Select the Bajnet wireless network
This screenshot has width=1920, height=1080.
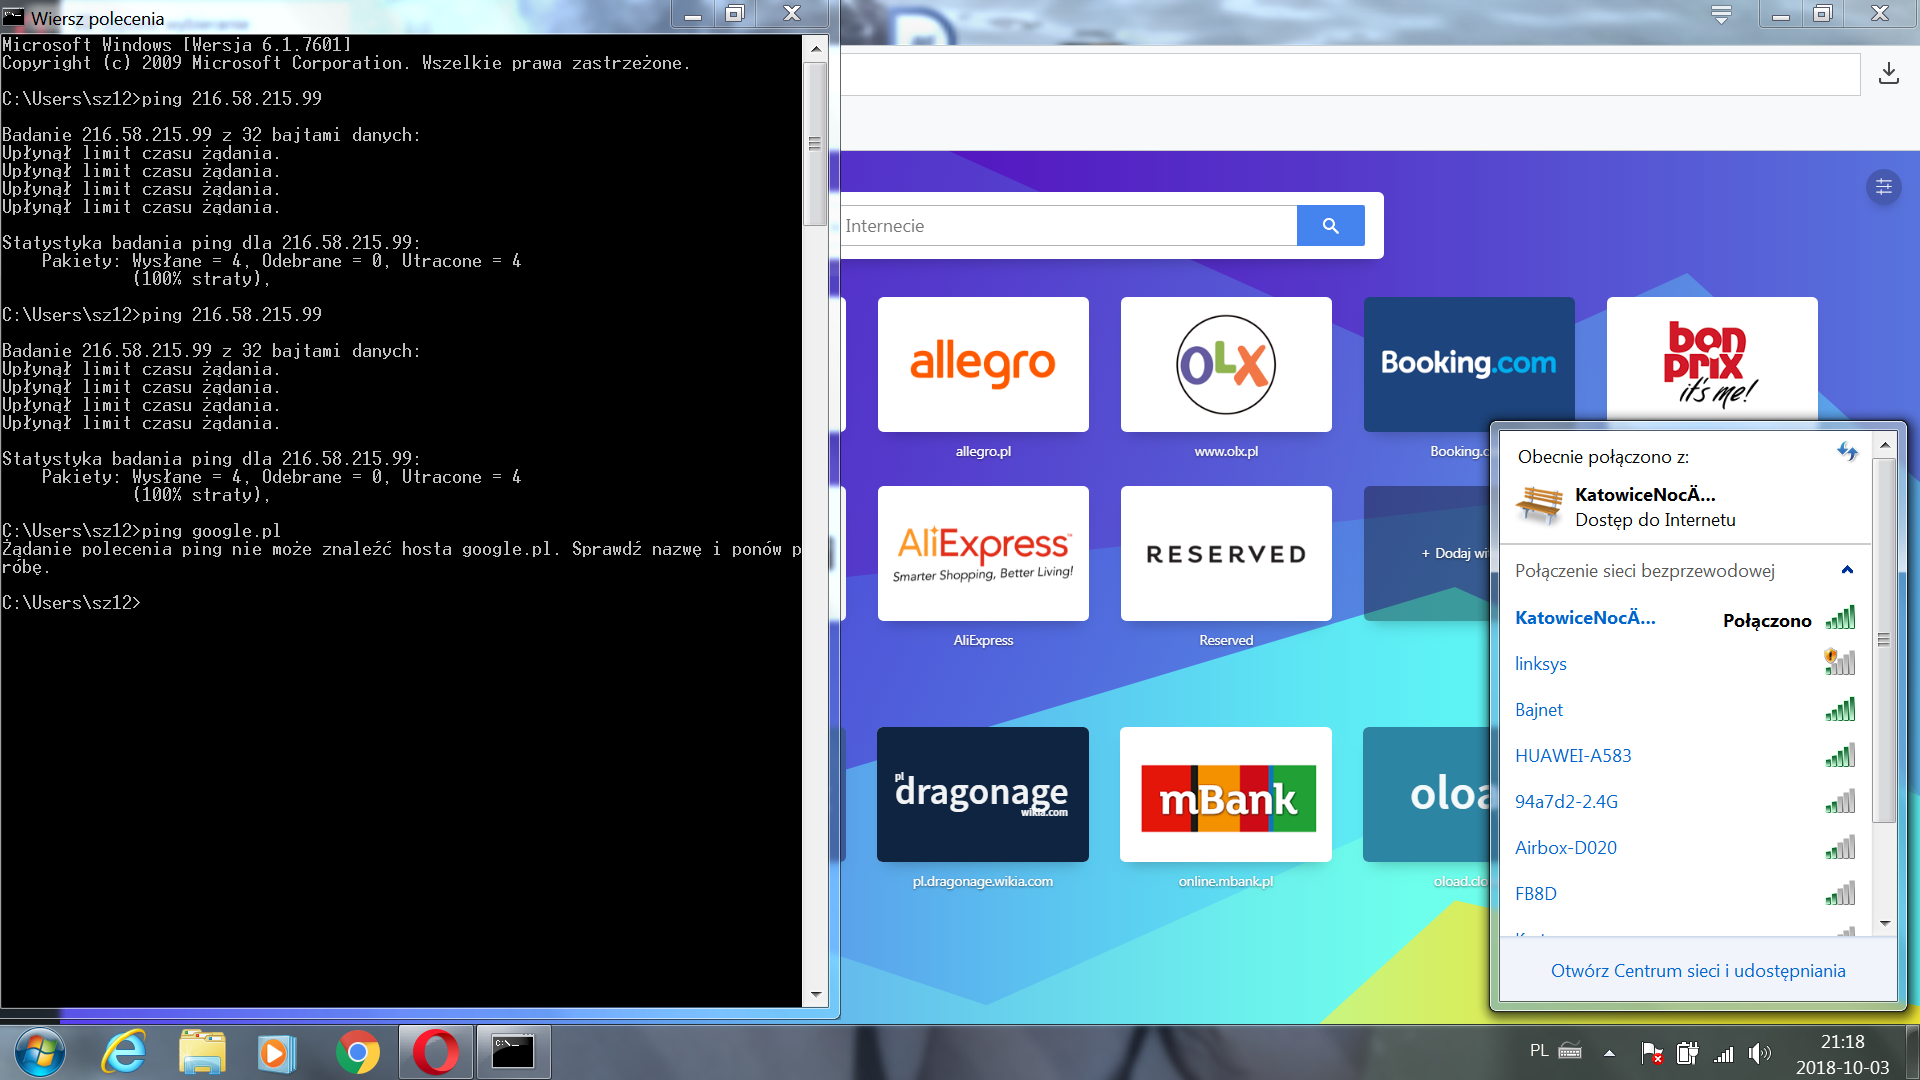pyautogui.click(x=1685, y=710)
